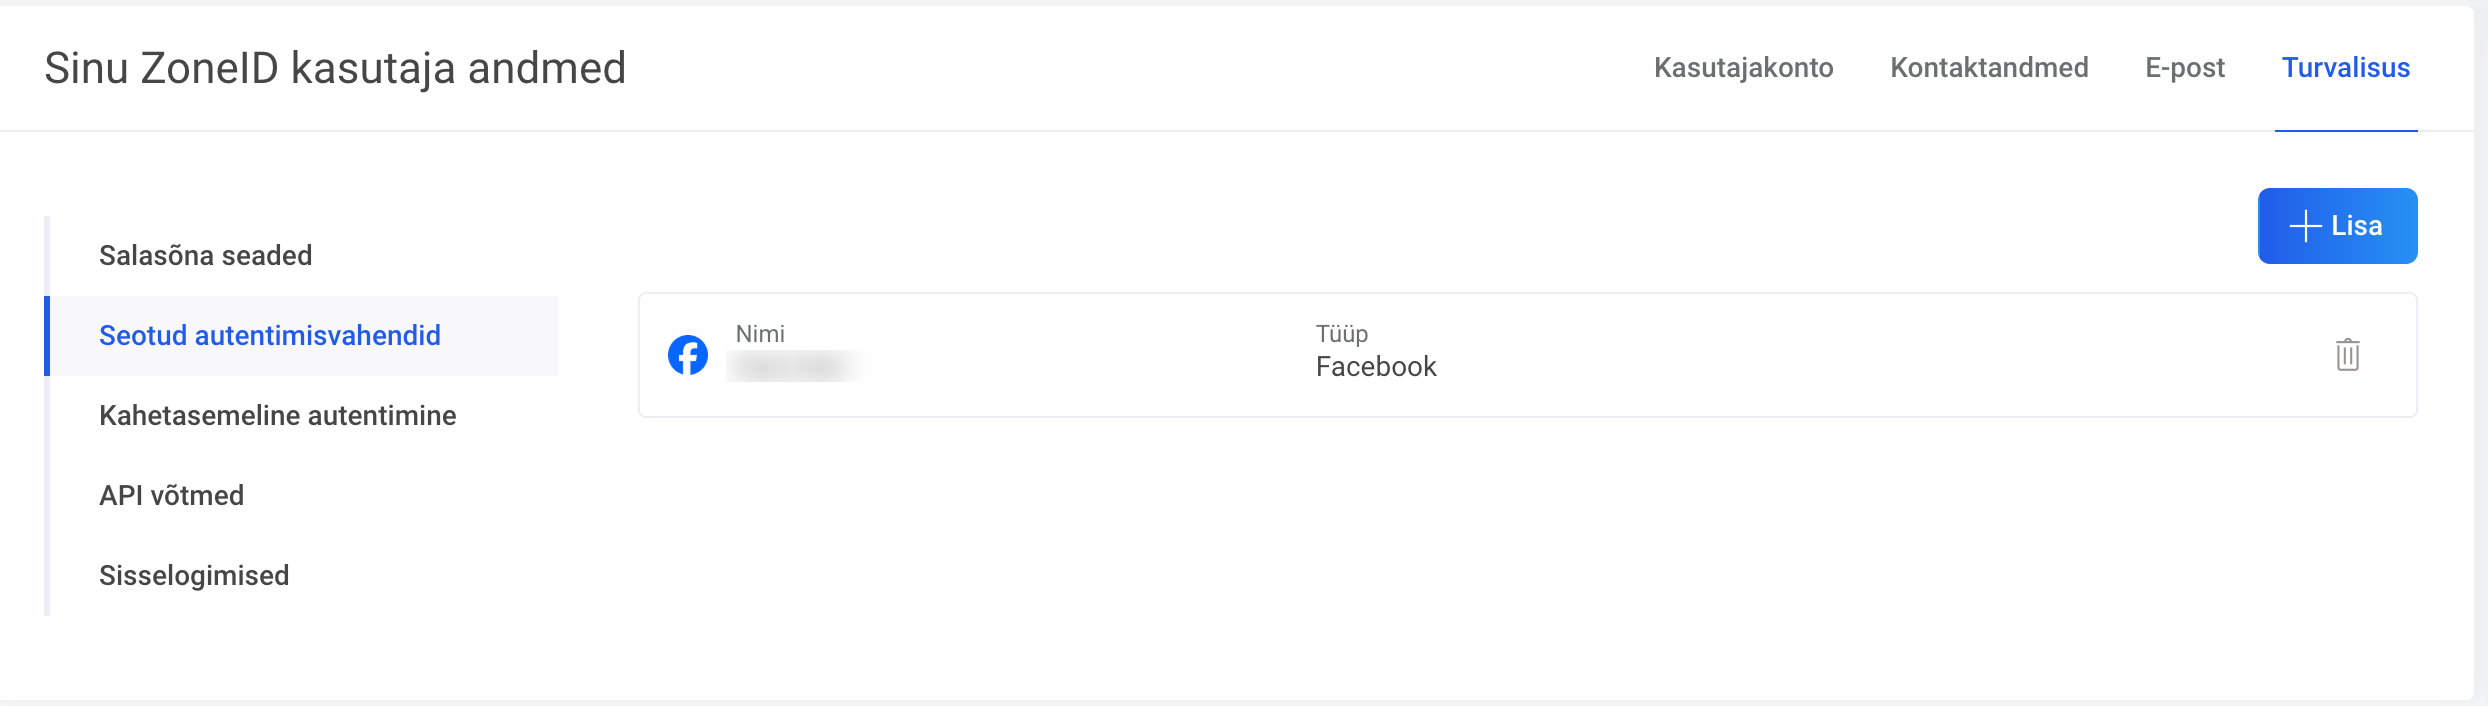Viewport: 2488px width, 706px height.
Task: Click the Tüüp column label
Action: (1341, 334)
